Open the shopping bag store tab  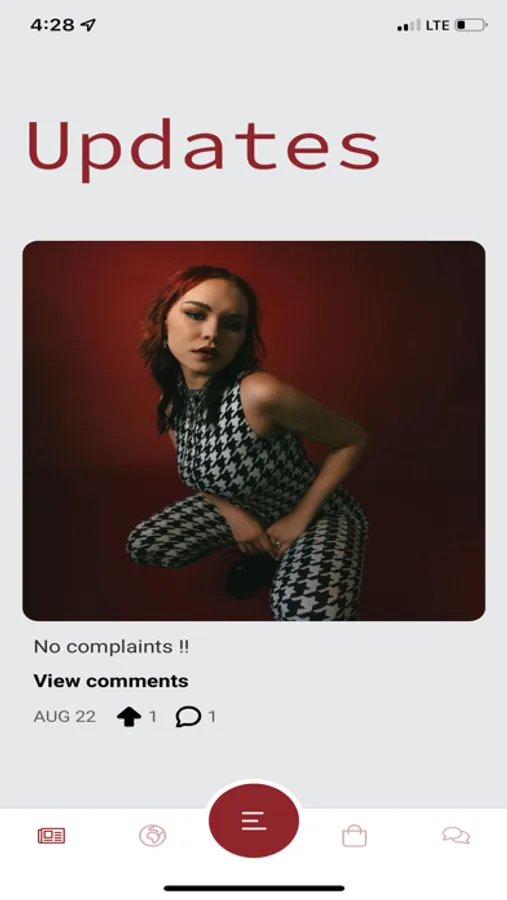354,835
